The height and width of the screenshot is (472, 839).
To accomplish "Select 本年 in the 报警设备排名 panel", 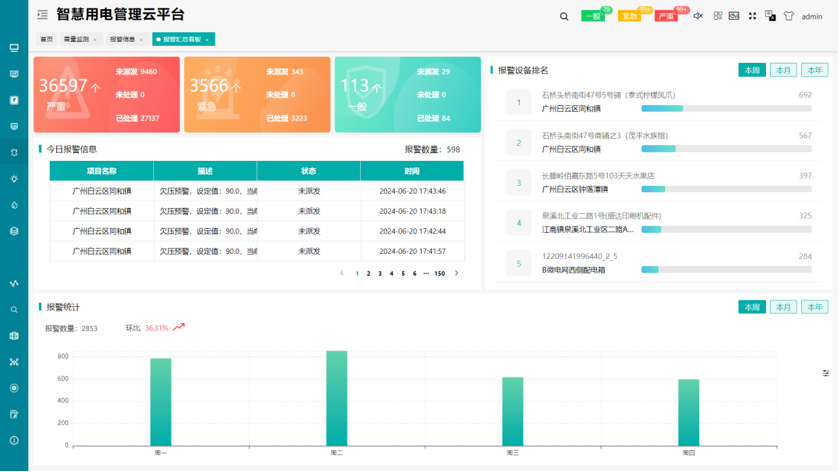I will coord(815,70).
